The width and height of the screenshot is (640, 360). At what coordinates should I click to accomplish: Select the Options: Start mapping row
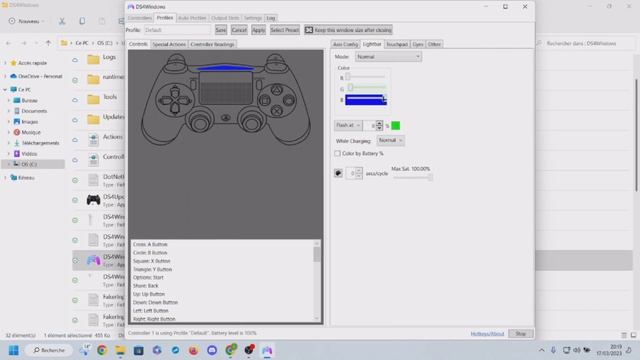coord(148,277)
